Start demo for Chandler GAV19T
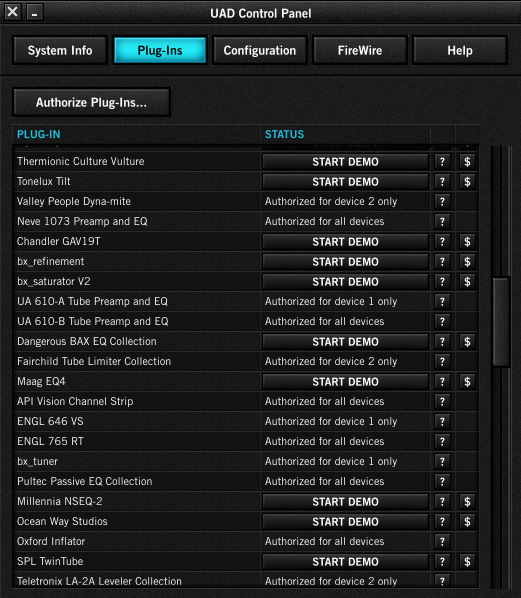The height and width of the screenshot is (598, 521). 346,241
